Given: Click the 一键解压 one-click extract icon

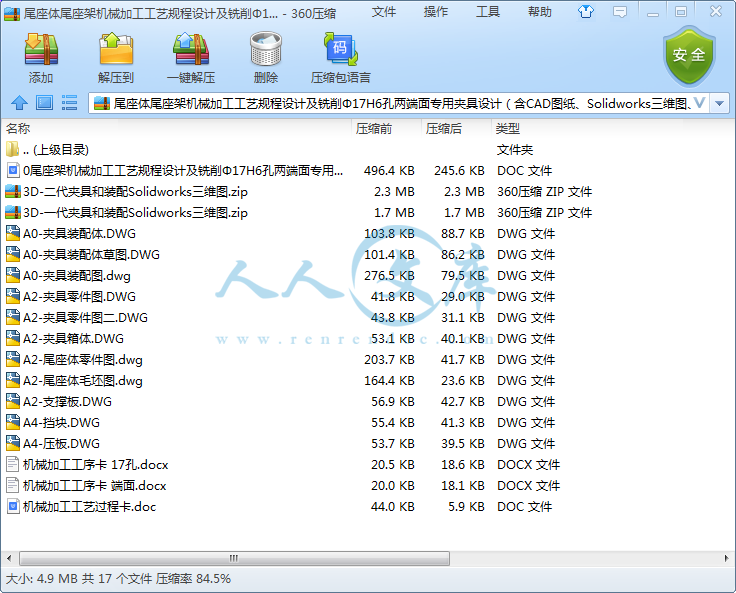Looking at the screenshot, I should [191, 49].
